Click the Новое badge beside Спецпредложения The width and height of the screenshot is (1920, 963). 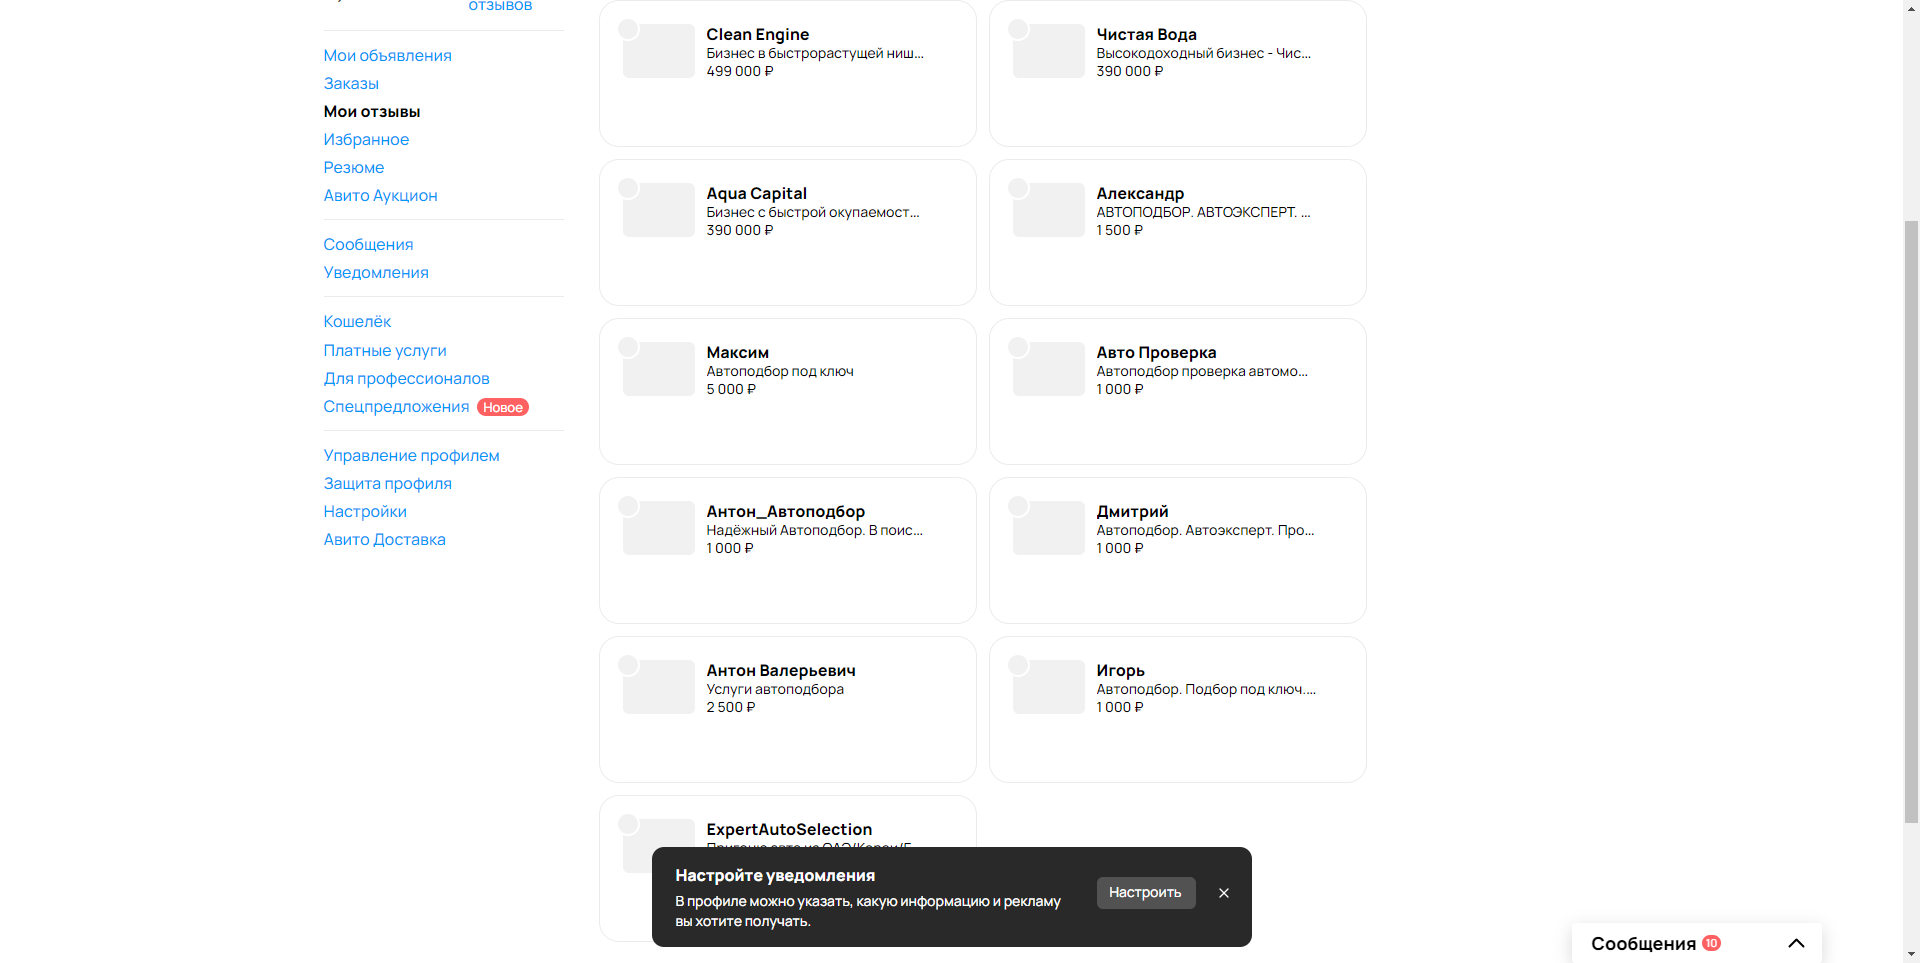(x=503, y=407)
